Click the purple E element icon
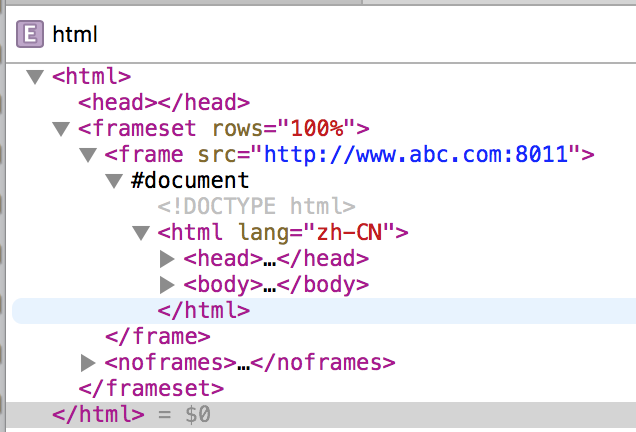Screen dimensions: 636x432 pyautogui.click(x=30, y=34)
